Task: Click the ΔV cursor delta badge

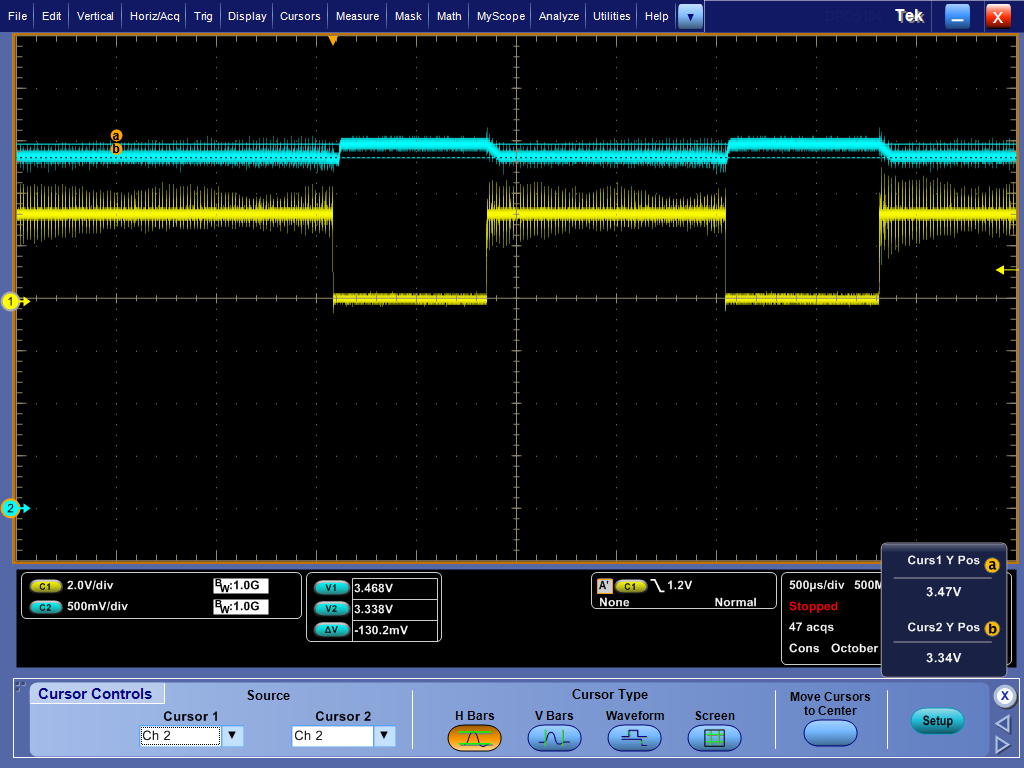Action: pos(331,630)
